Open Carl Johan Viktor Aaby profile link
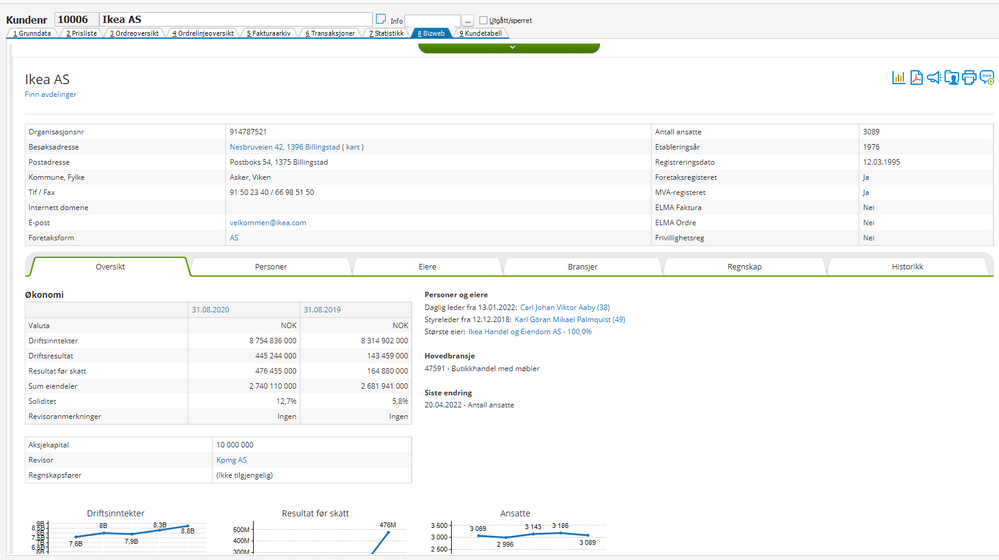This screenshot has width=999, height=560. 564,307
